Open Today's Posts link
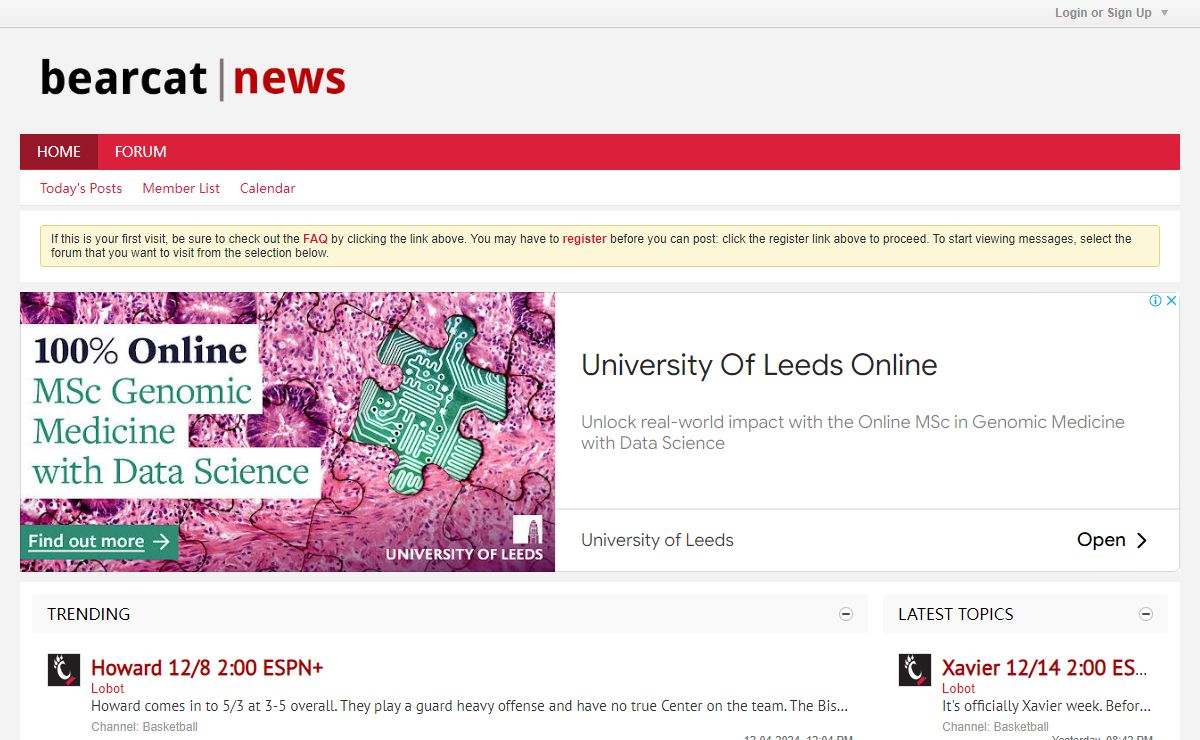The height and width of the screenshot is (740, 1200). pyautogui.click(x=81, y=188)
